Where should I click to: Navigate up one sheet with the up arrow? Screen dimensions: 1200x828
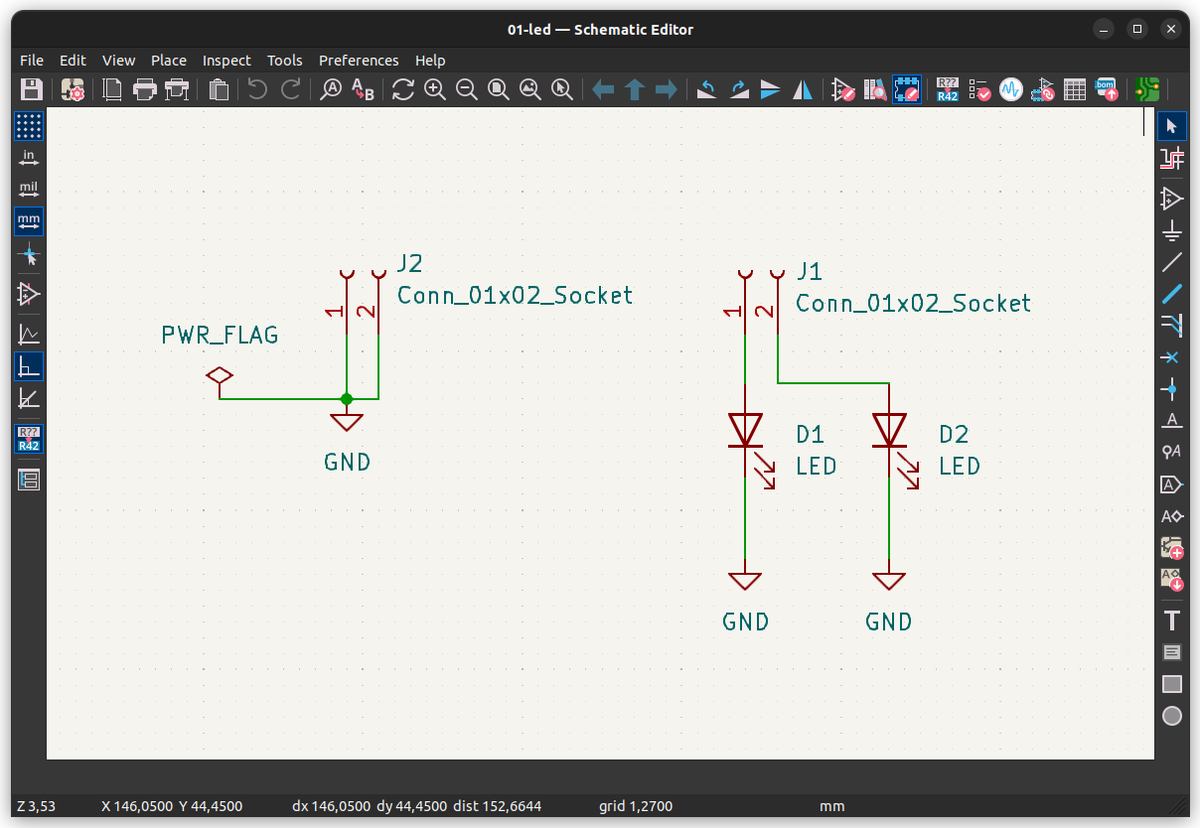tap(635, 90)
